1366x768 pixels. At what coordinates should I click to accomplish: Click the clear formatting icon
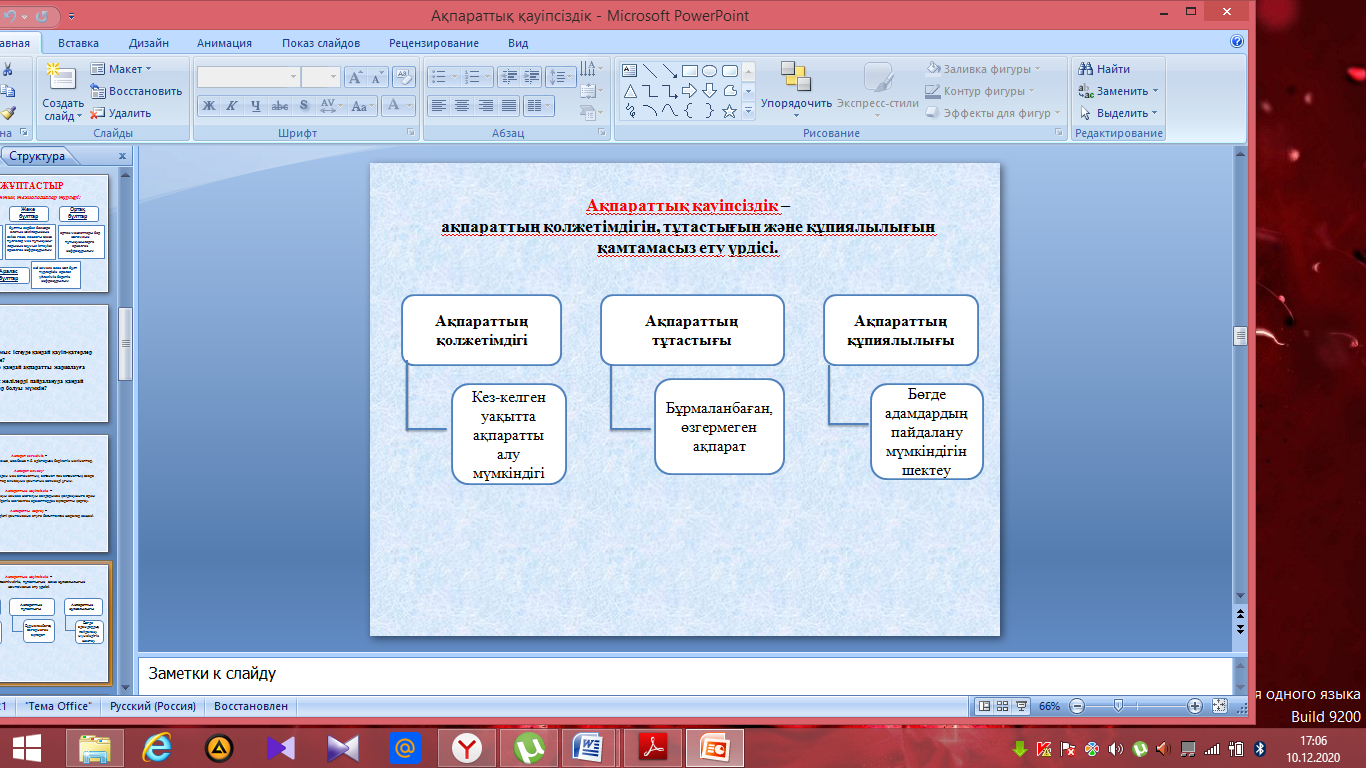pos(404,77)
